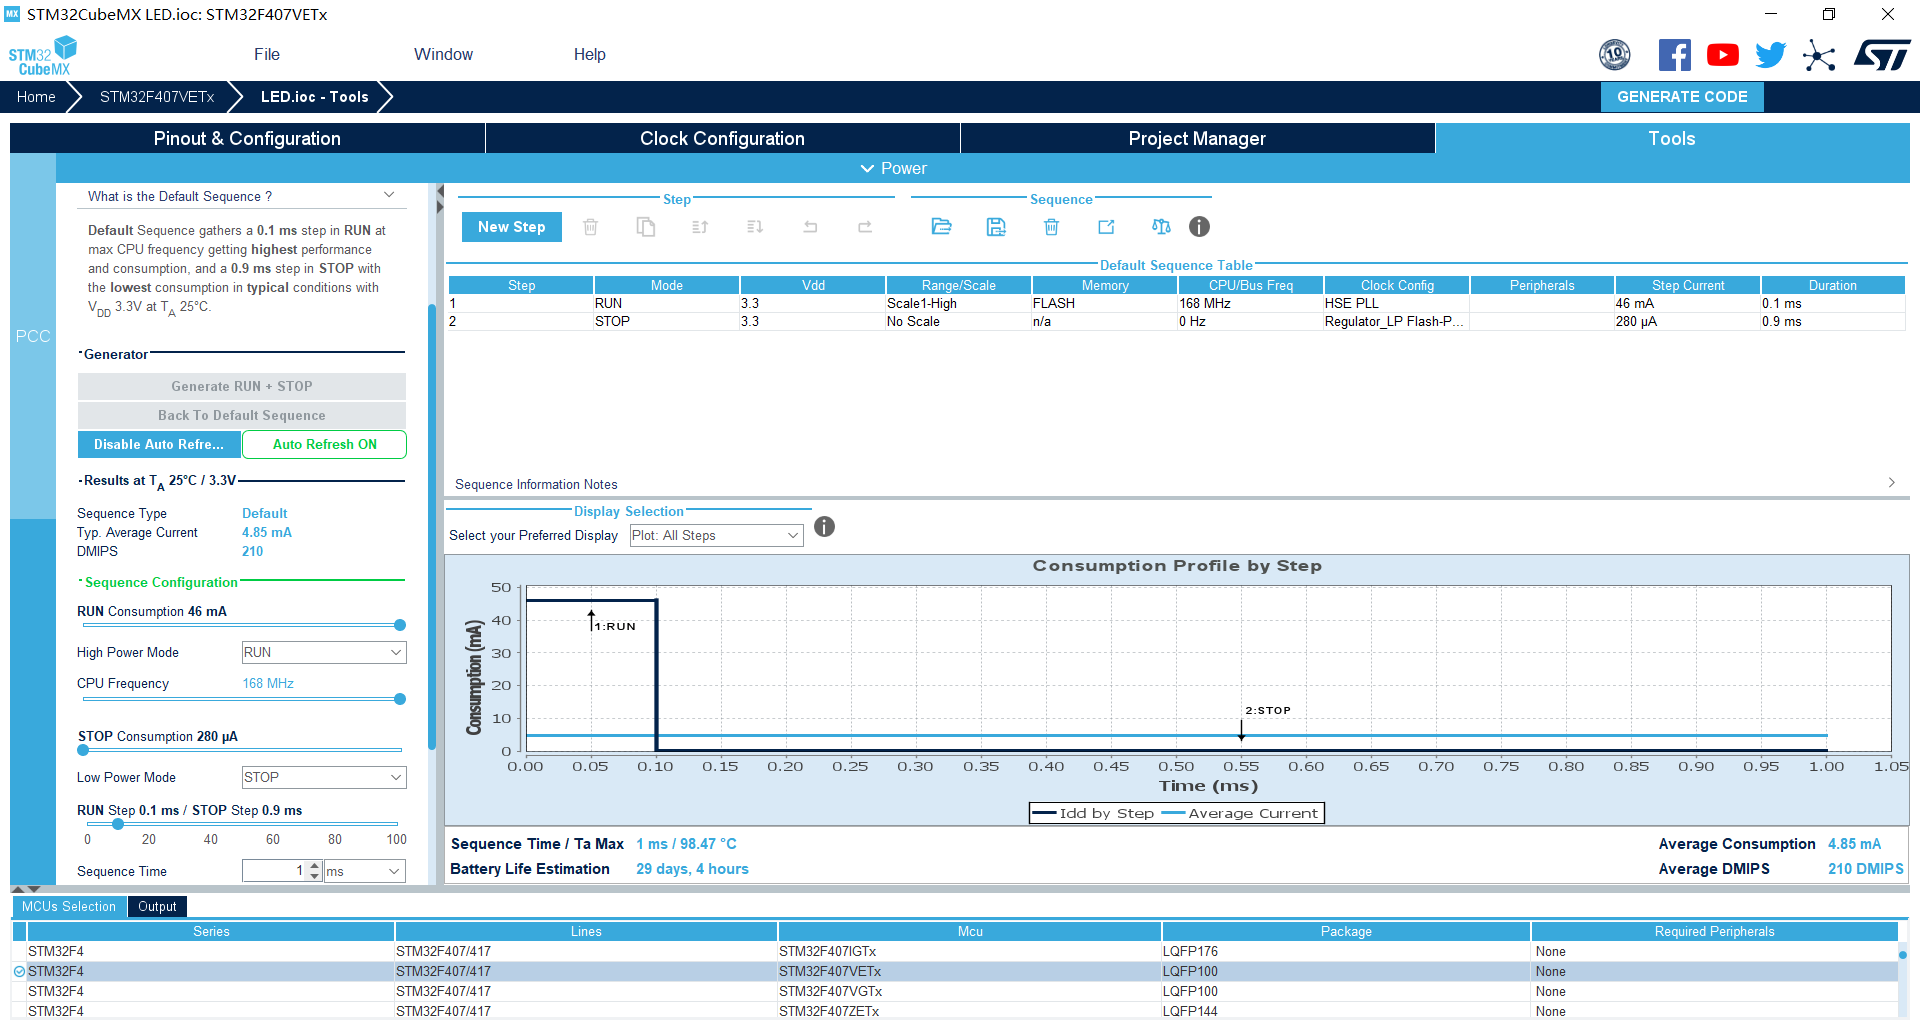
Task: Open ST Facebook page icon
Action: 1674,55
